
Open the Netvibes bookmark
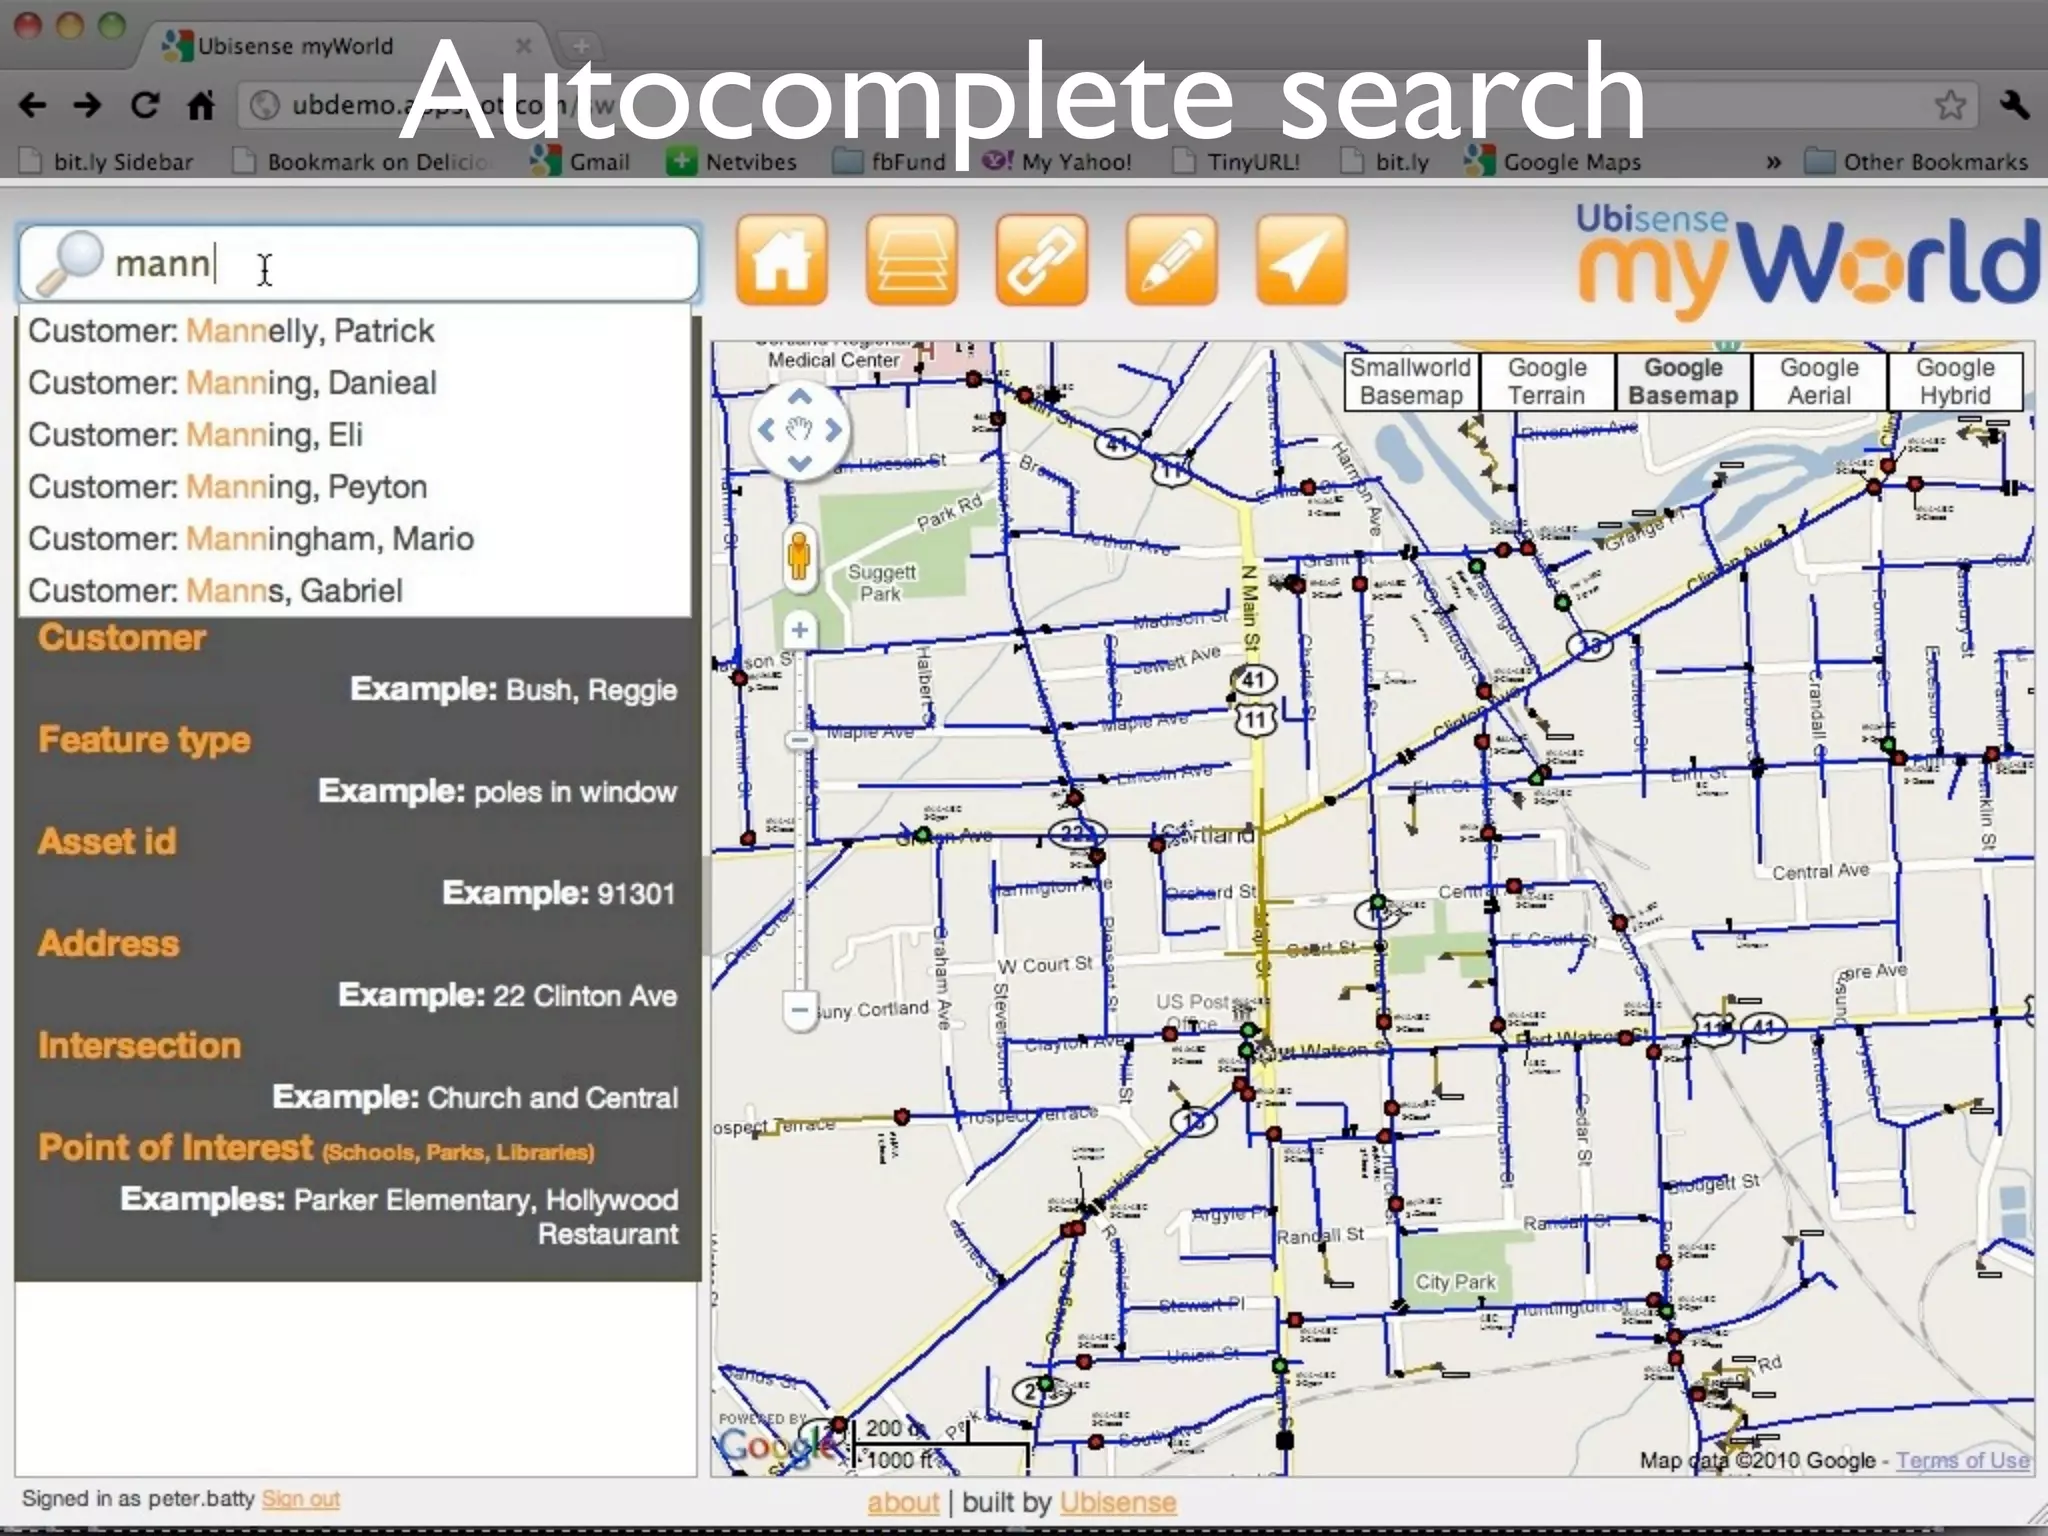(x=733, y=162)
